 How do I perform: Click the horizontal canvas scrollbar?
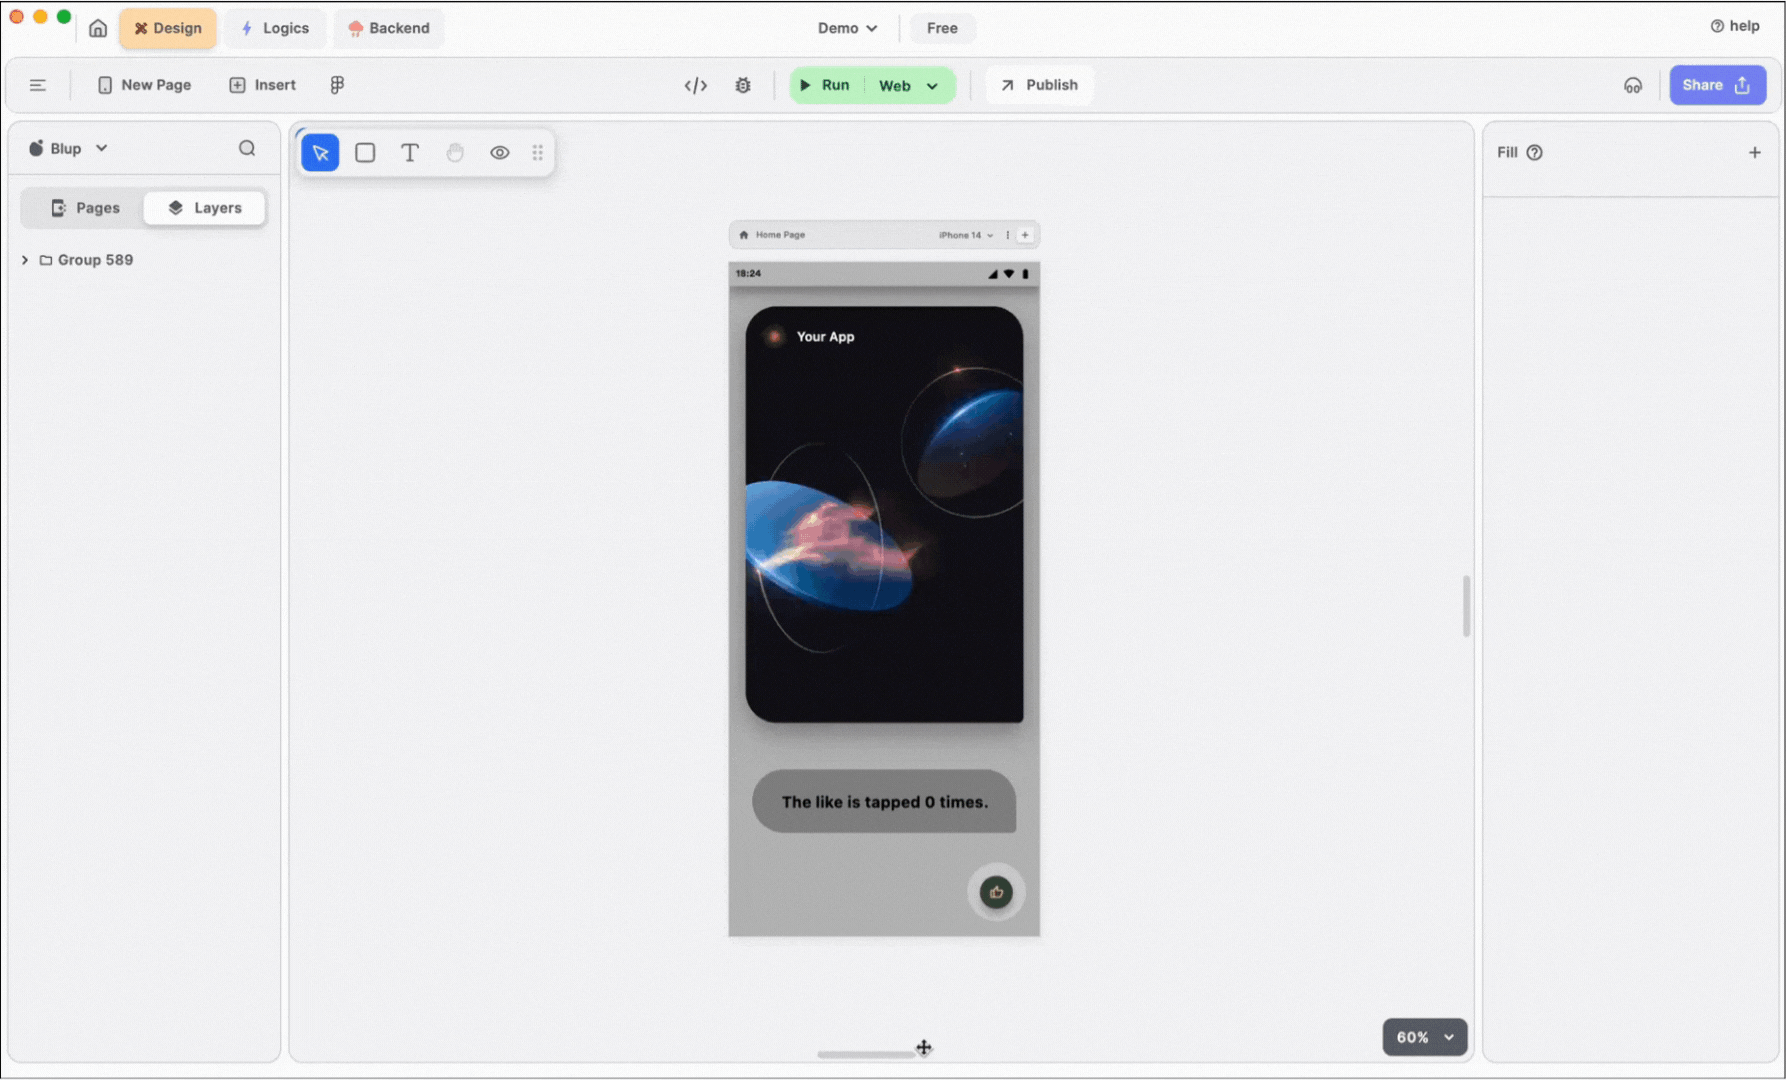tap(866, 1054)
